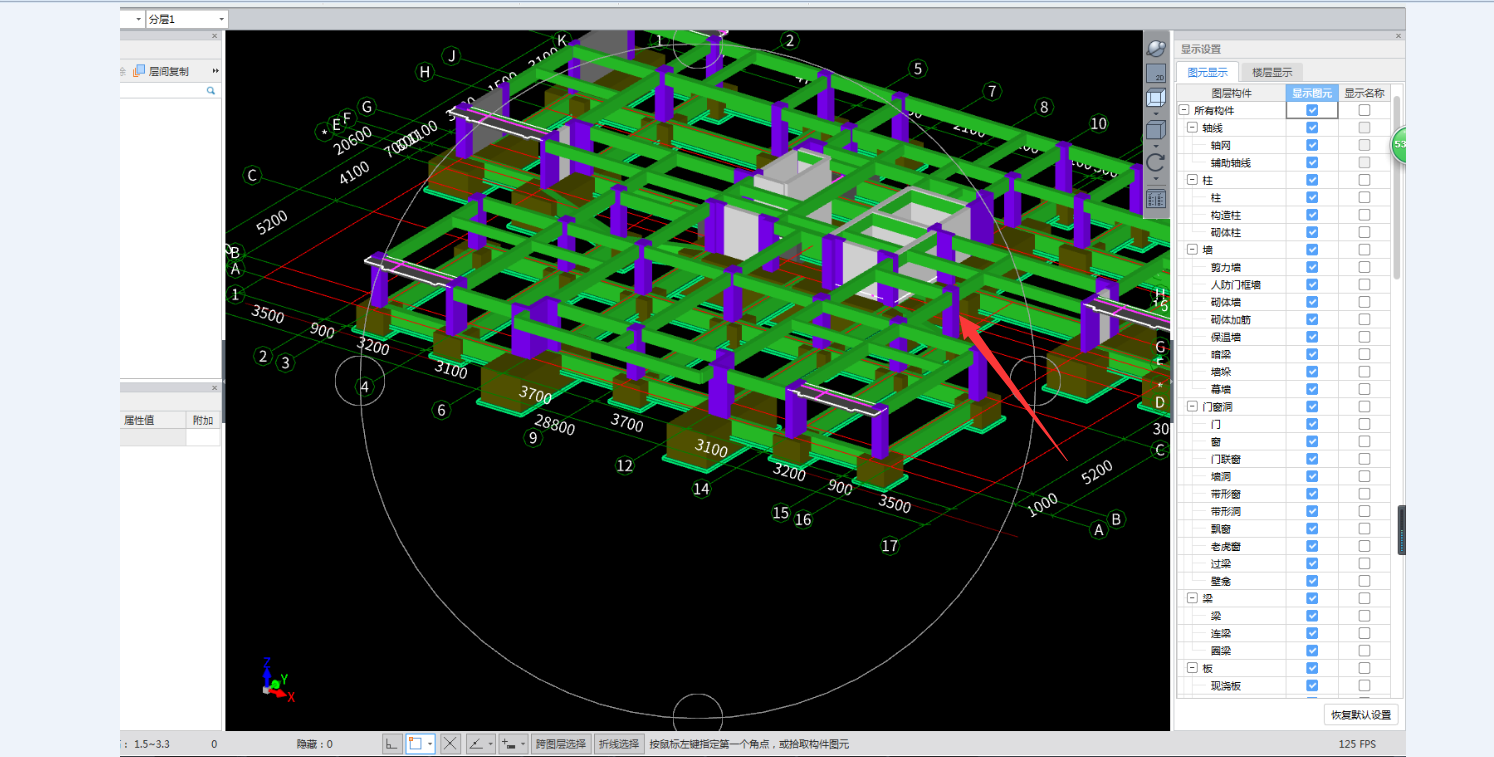Click the angle snap icon

pos(477,743)
